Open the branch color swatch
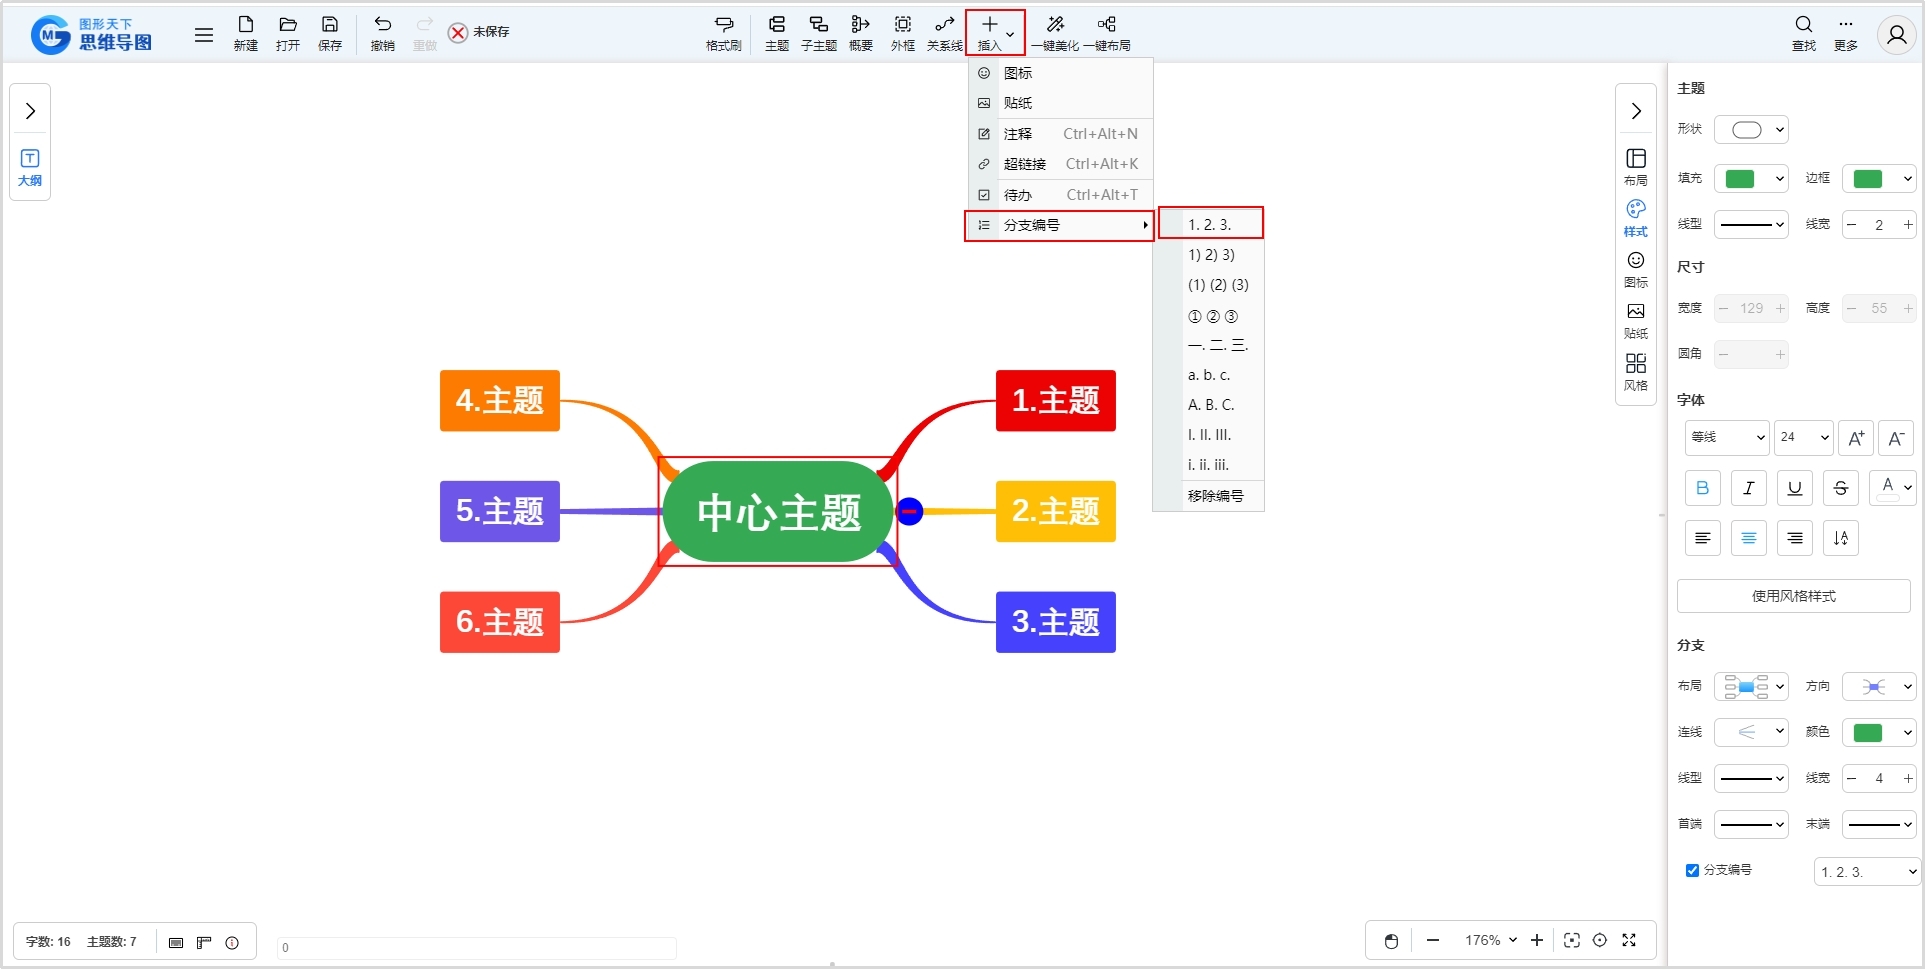The width and height of the screenshot is (1927, 972). click(1879, 733)
